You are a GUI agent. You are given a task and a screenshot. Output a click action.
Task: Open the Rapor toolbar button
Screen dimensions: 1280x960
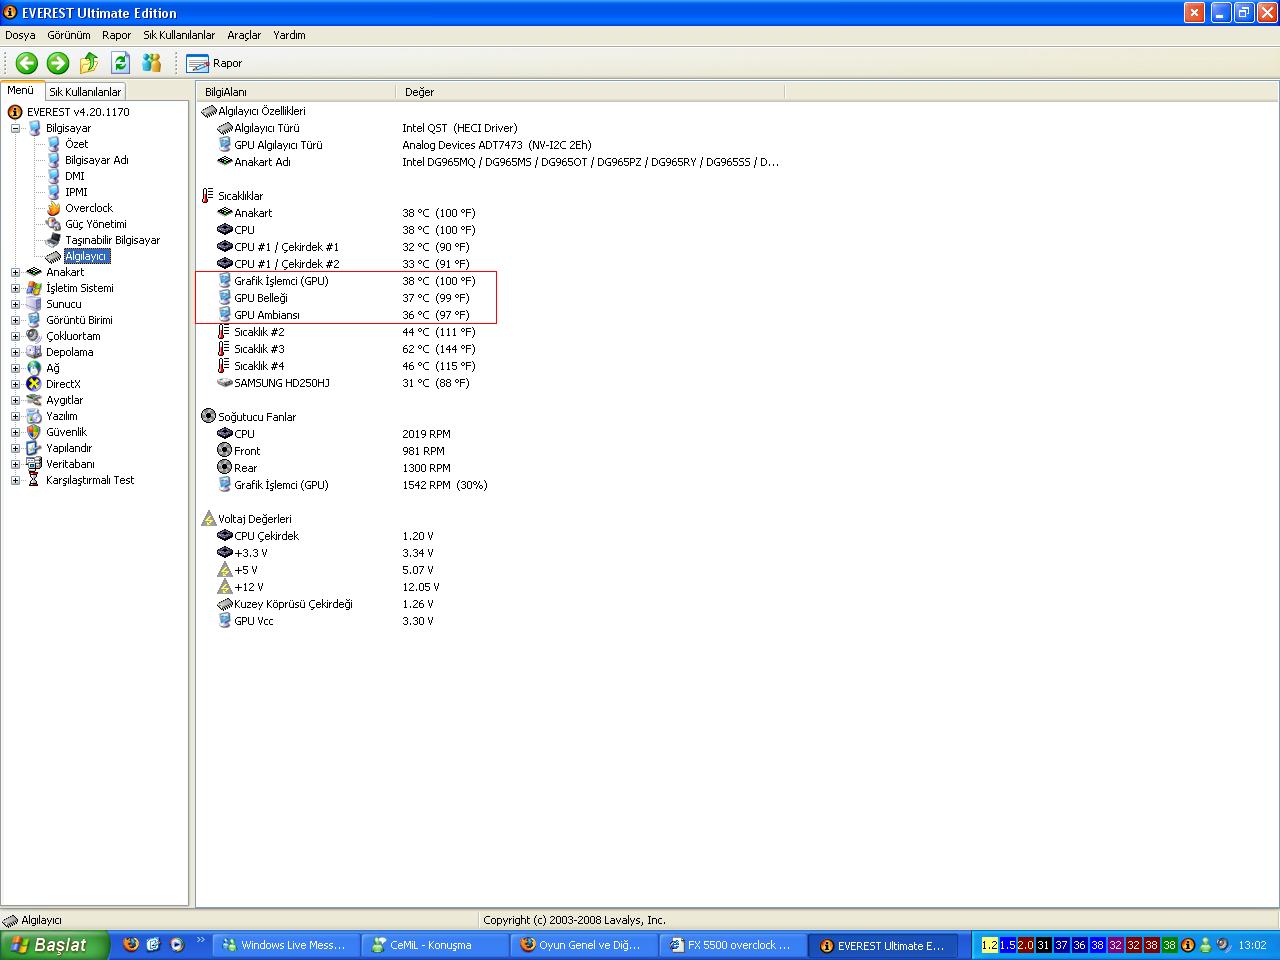click(214, 63)
